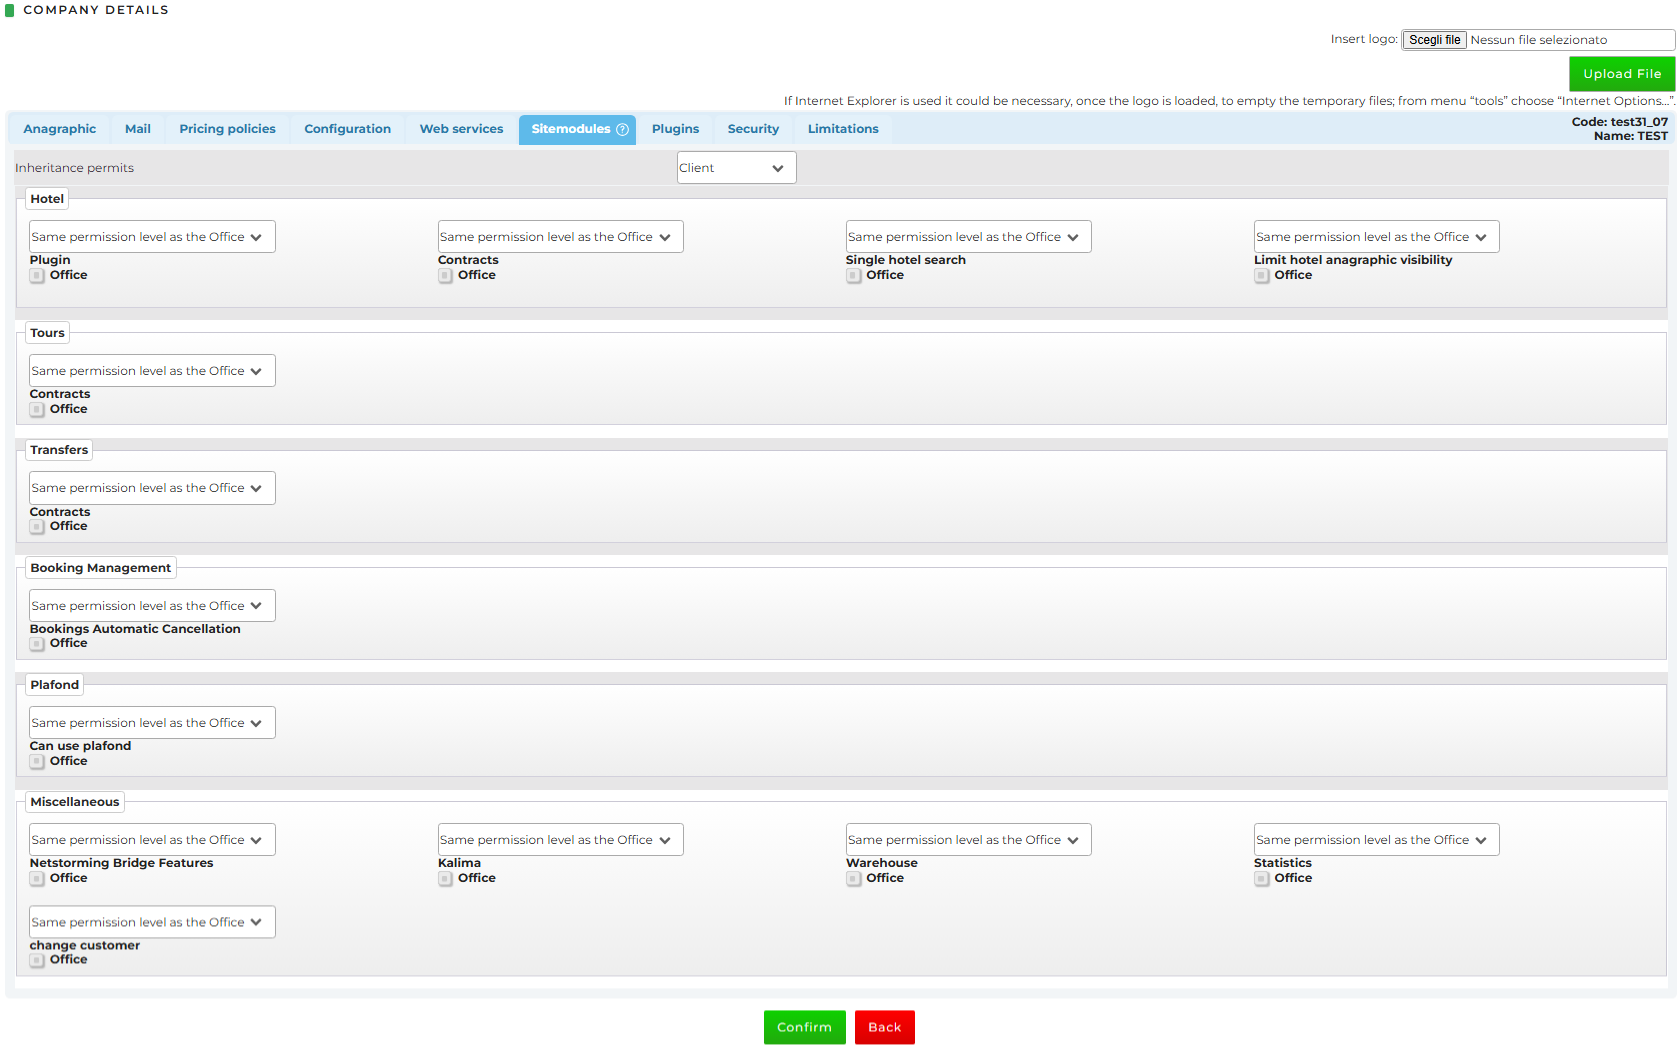Tick the Can use plafond Office checkbox
1680x1063 pixels.
[x=37, y=762]
